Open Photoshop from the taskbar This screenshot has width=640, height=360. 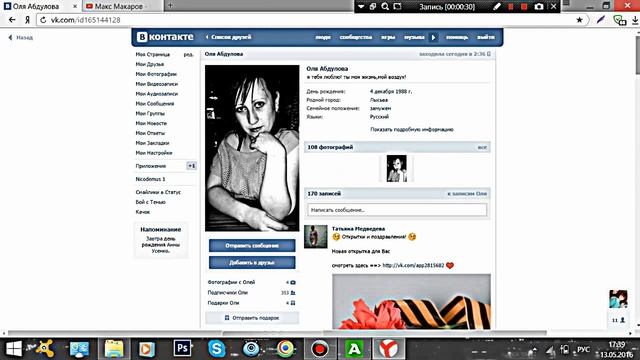[182, 349]
